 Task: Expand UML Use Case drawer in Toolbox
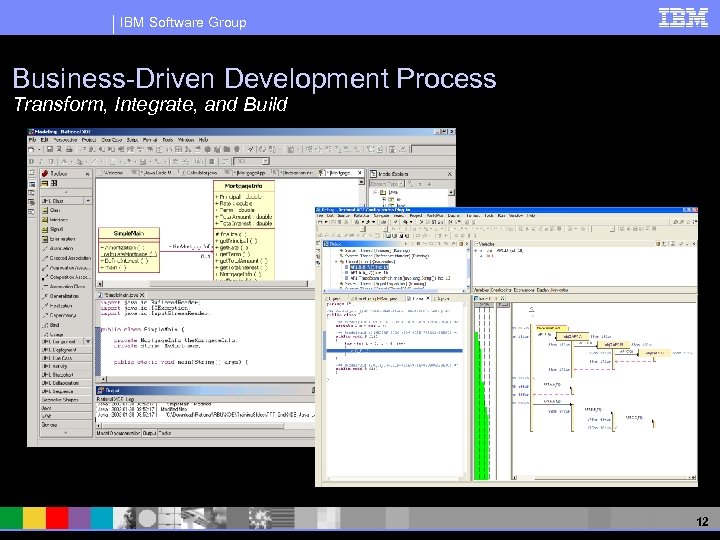pyautogui.click(x=66, y=358)
